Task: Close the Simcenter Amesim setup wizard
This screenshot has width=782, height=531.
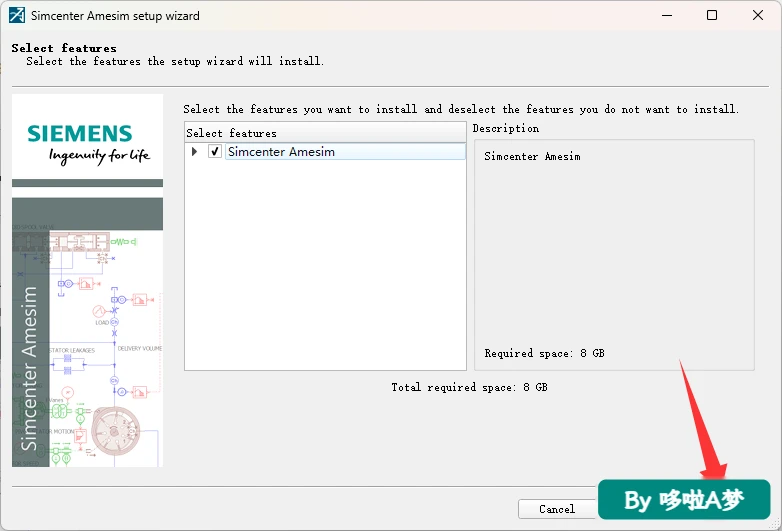Action: [x=758, y=15]
